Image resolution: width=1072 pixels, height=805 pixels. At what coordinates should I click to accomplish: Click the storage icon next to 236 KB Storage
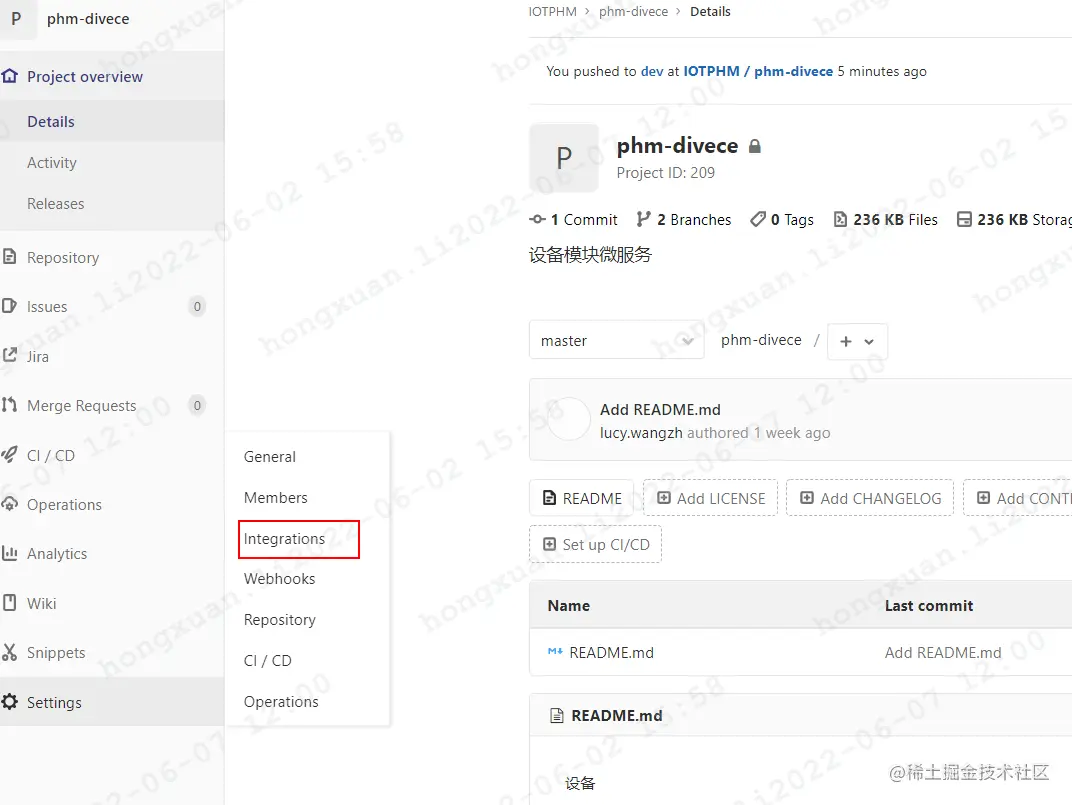coord(964,219)
